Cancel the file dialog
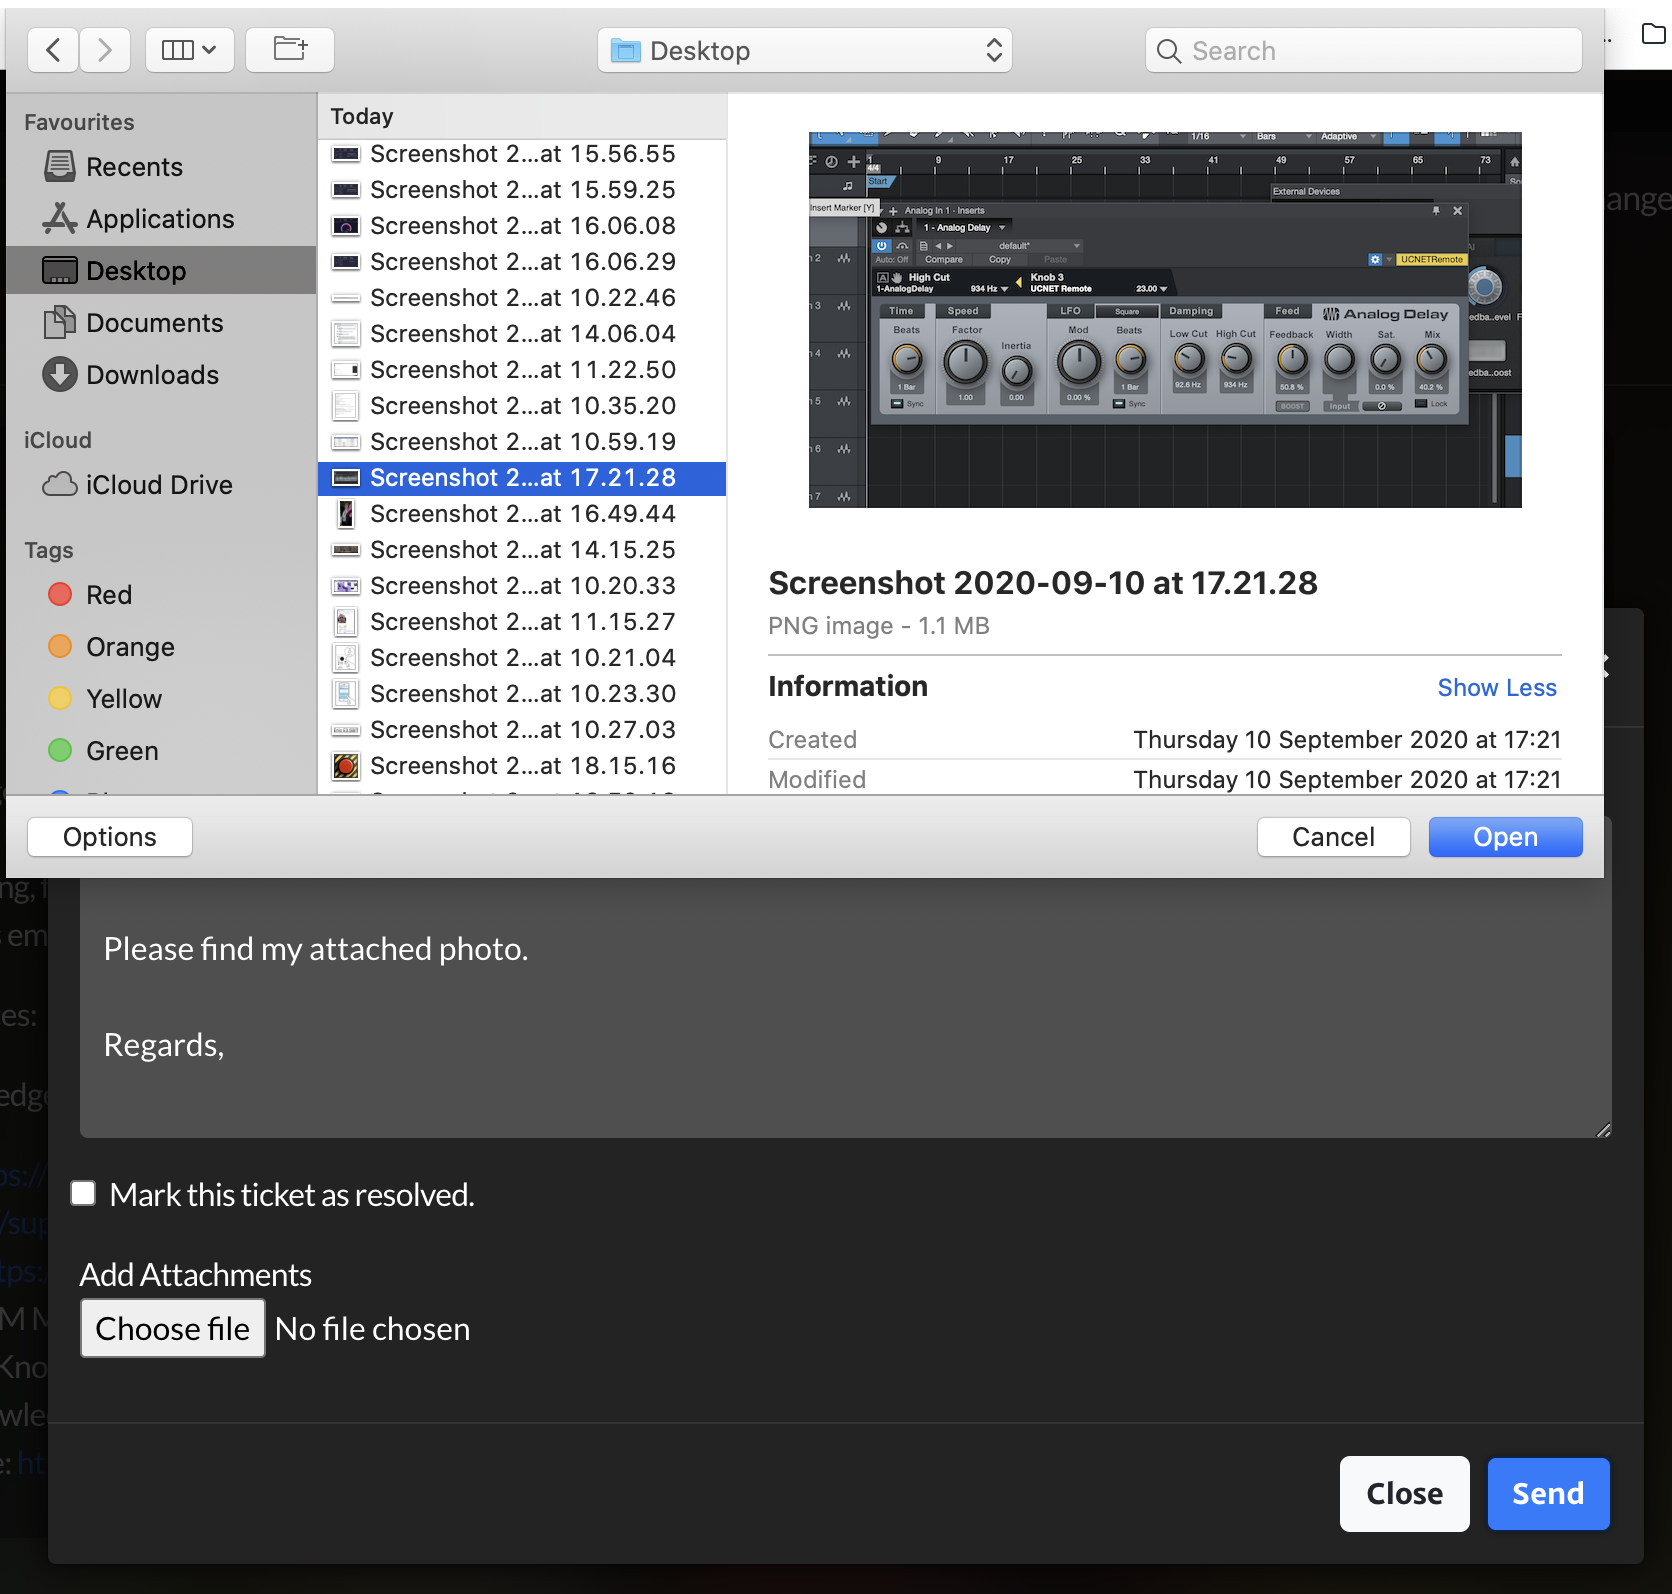This screenshot has height=1594, width=1672. pos(1333,837)
